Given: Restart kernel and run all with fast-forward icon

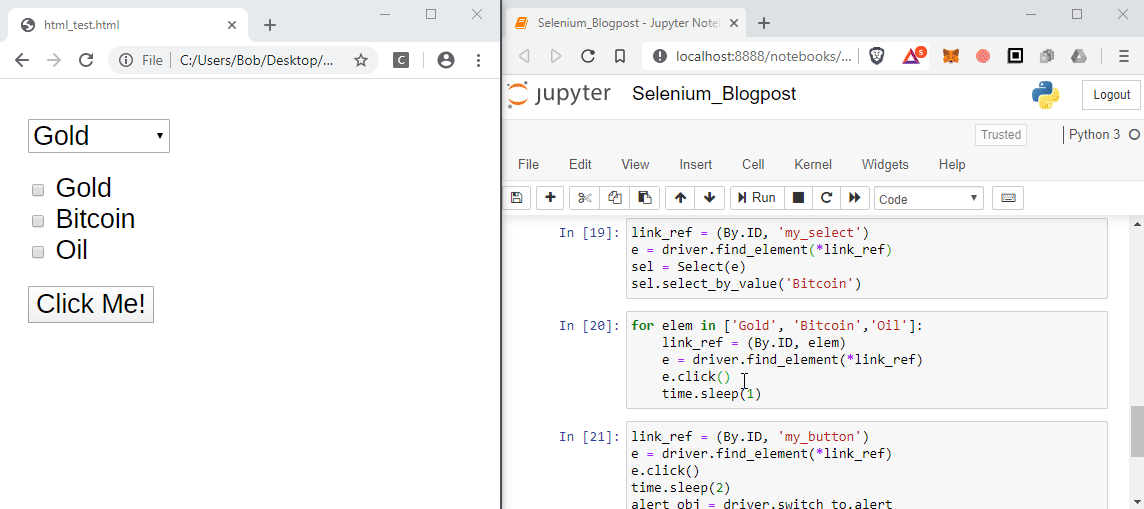Looking at the screenshot, I should [x=854, y=198].
